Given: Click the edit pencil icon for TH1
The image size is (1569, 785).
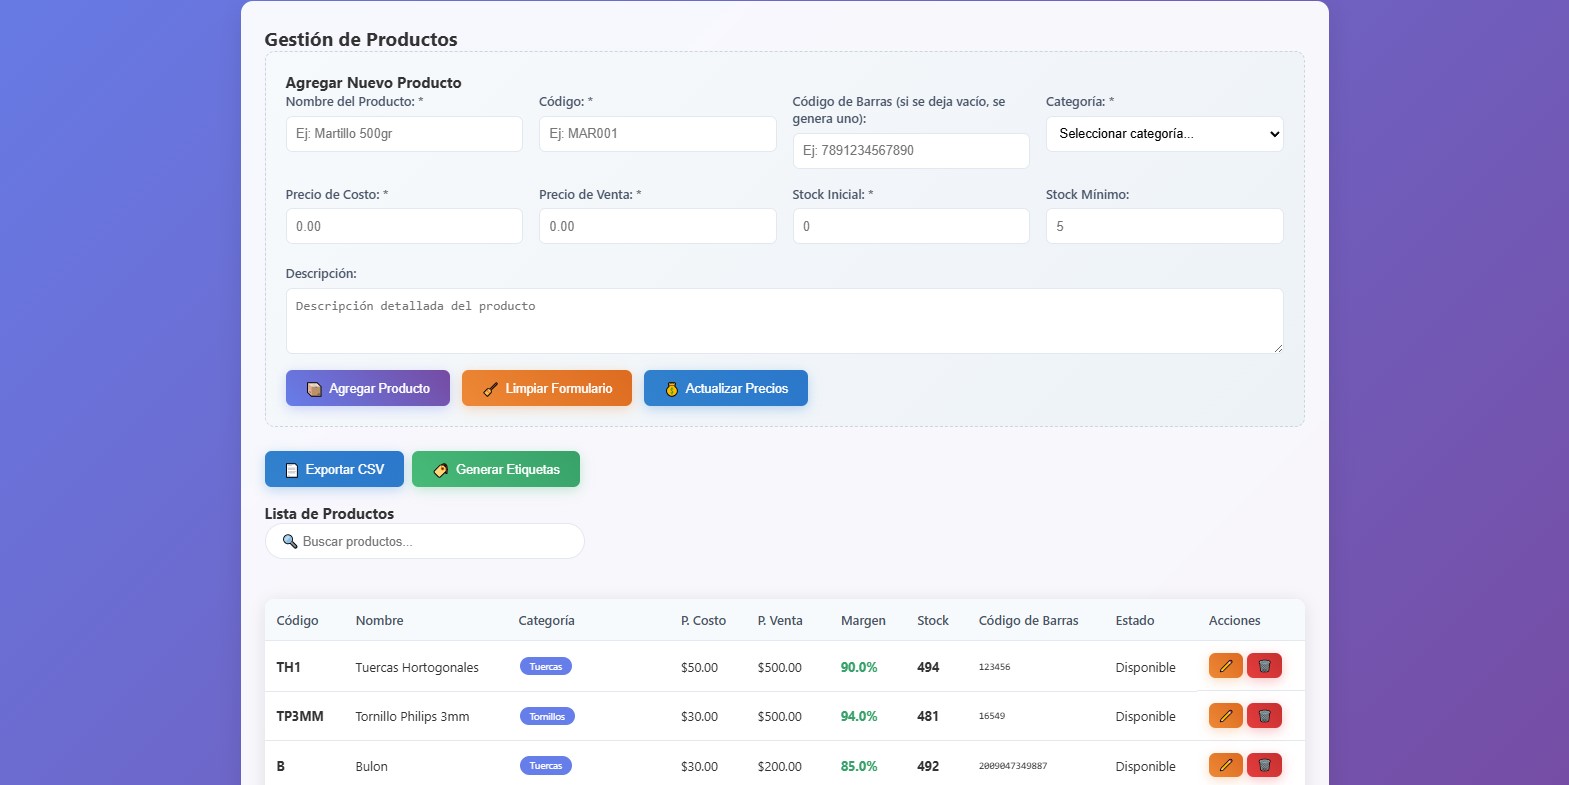Looking at the screenshot, I should (x=1225, y=666).
